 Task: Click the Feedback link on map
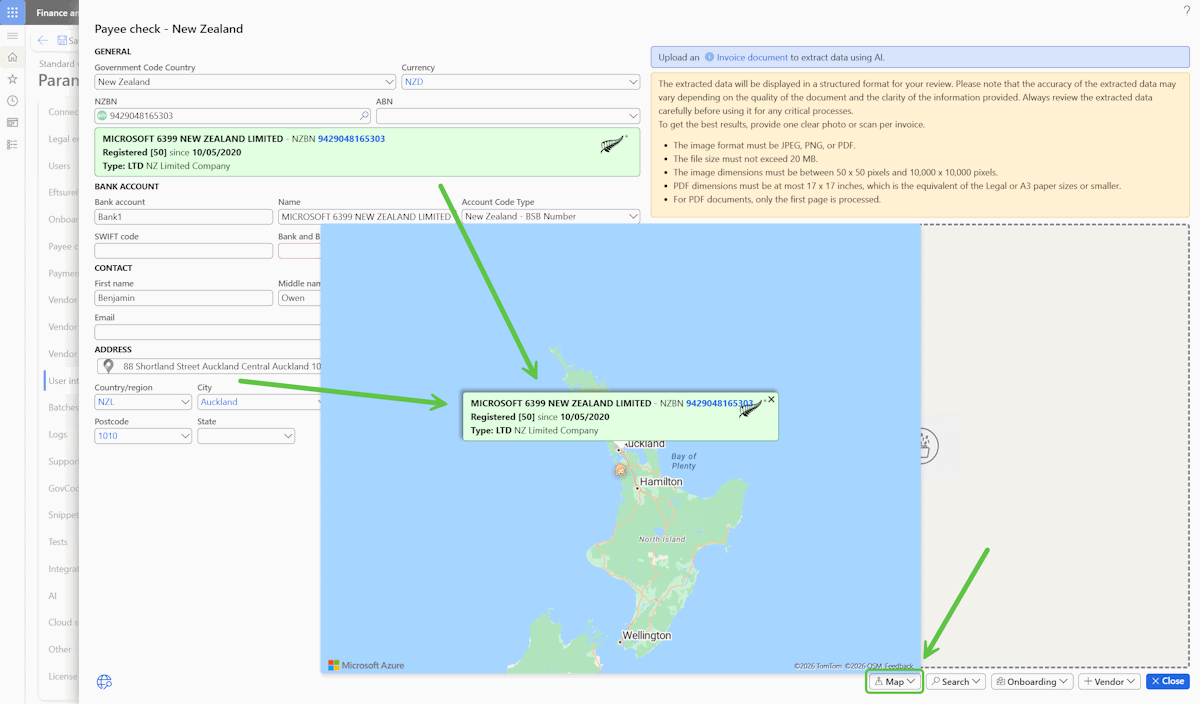coord(898,666)
